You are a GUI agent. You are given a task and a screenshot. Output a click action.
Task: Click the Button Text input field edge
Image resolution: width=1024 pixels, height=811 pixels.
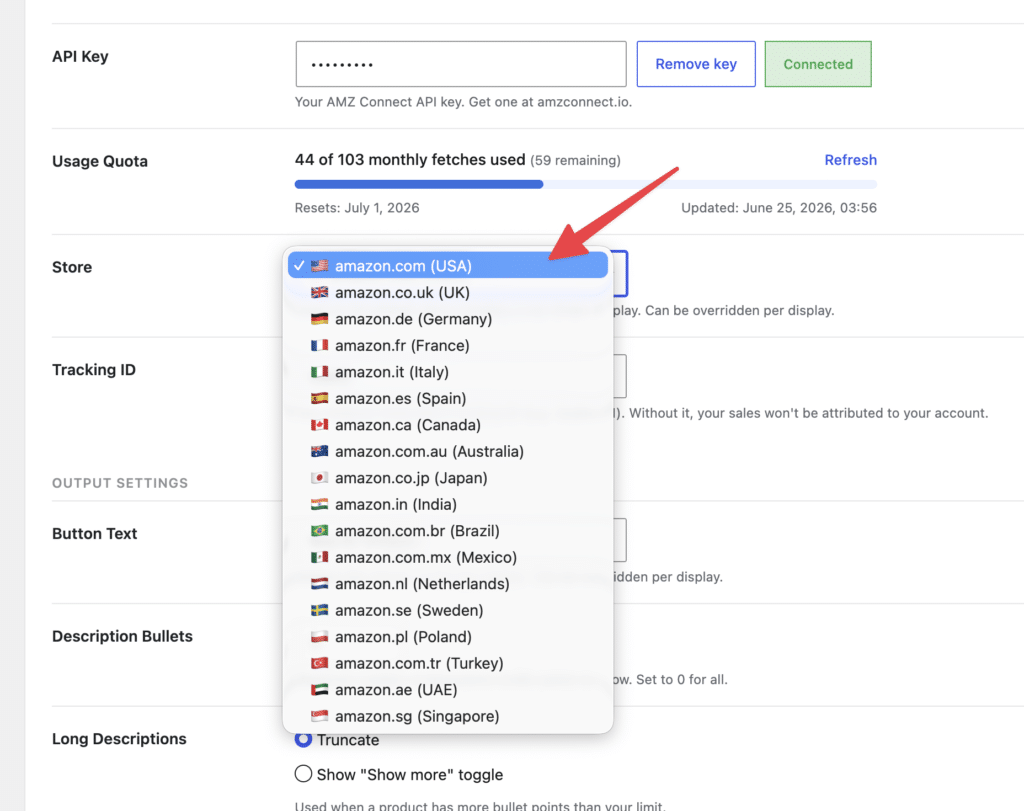click(620, 540)
